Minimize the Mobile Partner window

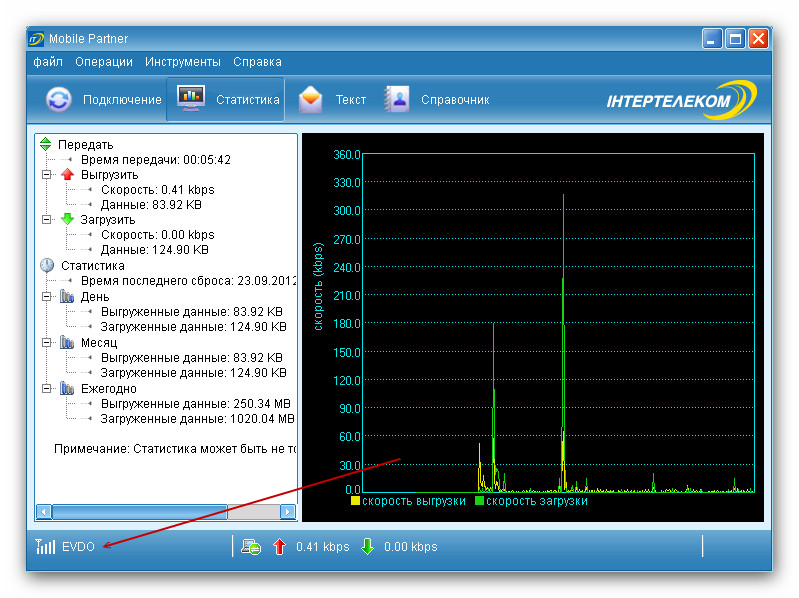click(x=712, y=39)
